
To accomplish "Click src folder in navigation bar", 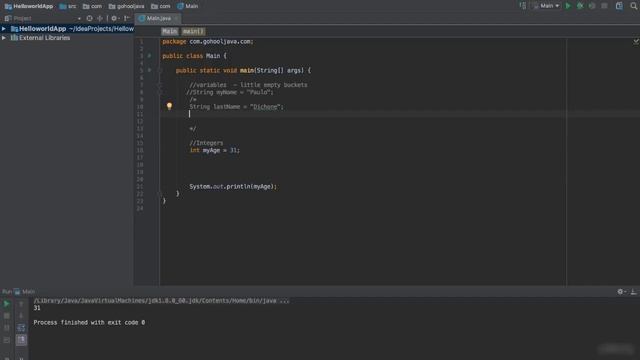I will pos(68,6).
